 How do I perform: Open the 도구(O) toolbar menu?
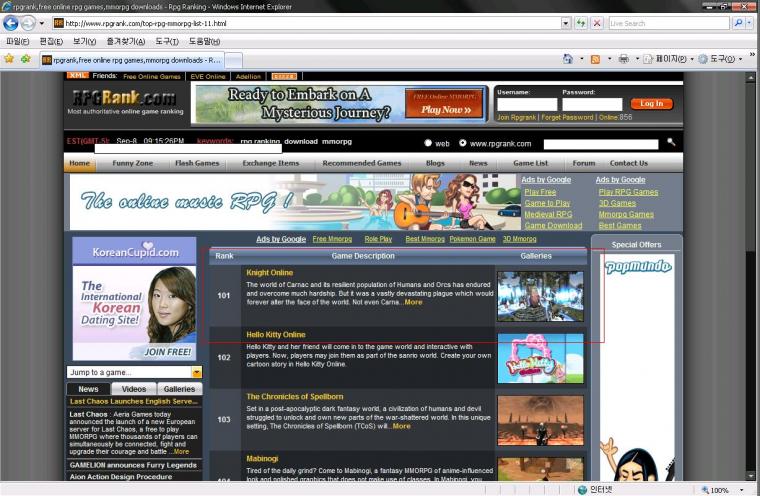(x=720, y=59)
